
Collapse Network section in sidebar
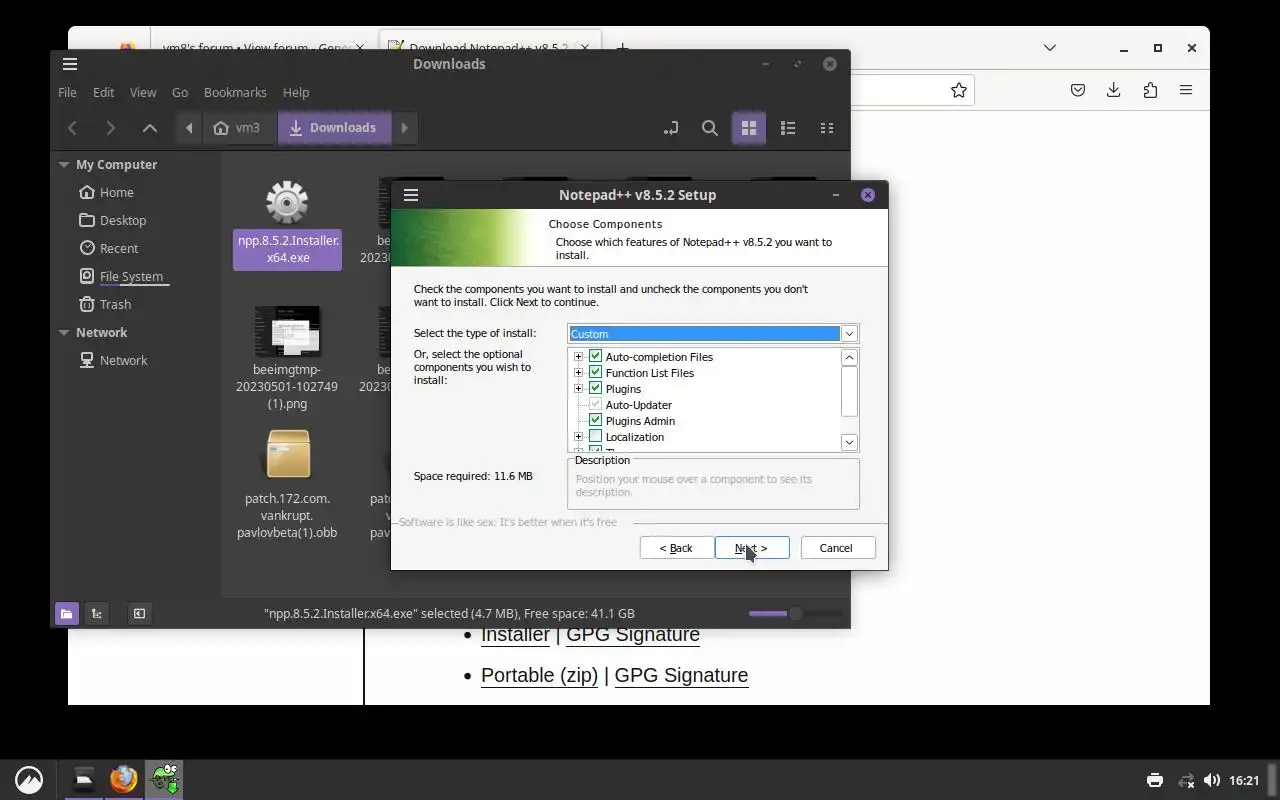(64, 332)
